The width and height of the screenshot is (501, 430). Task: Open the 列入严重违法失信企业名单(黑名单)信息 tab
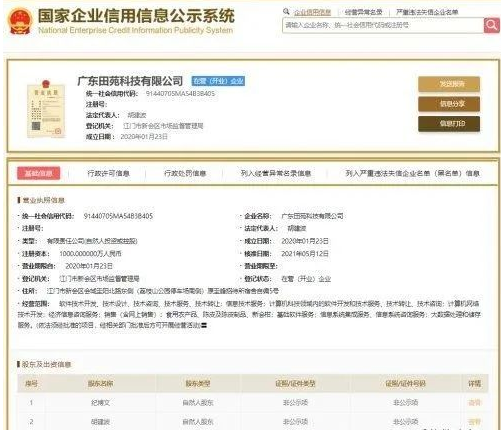(x=412, y=173)
